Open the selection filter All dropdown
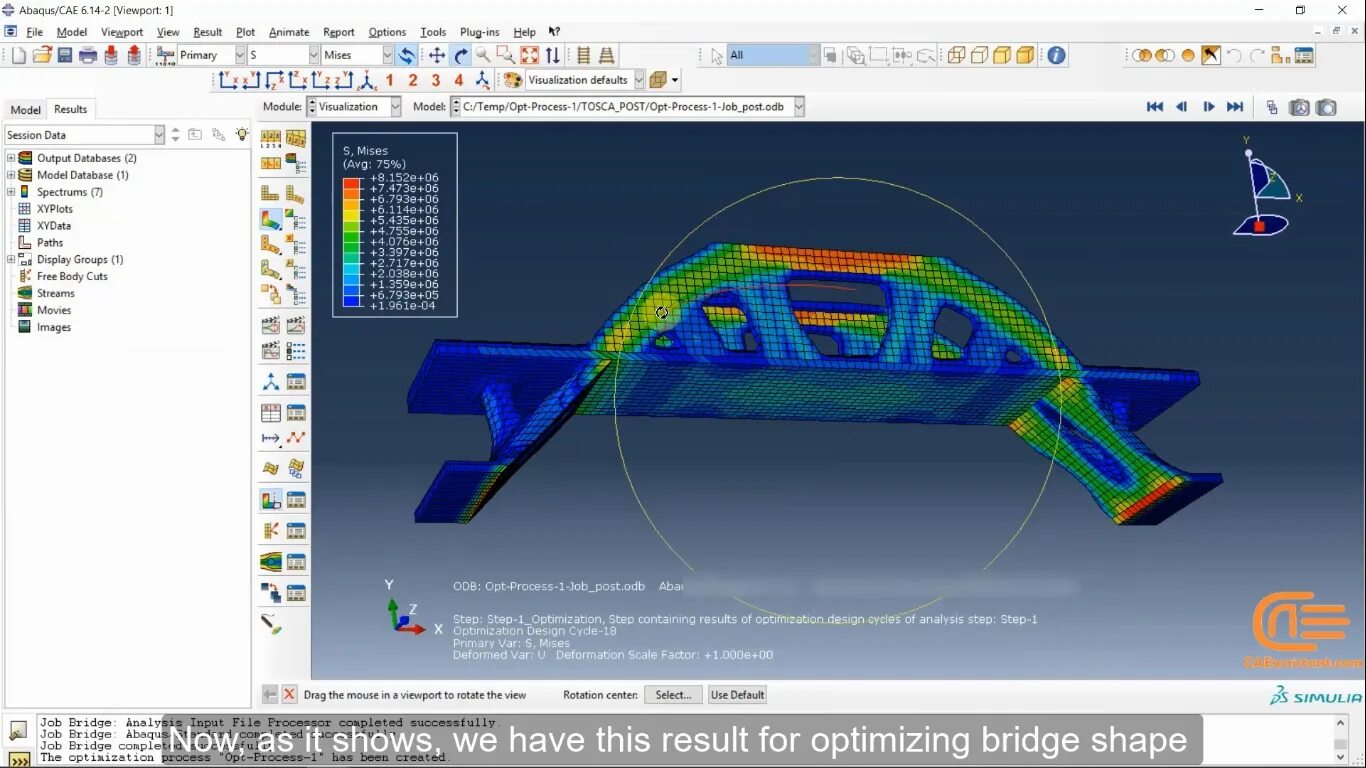 click(813, 55)
